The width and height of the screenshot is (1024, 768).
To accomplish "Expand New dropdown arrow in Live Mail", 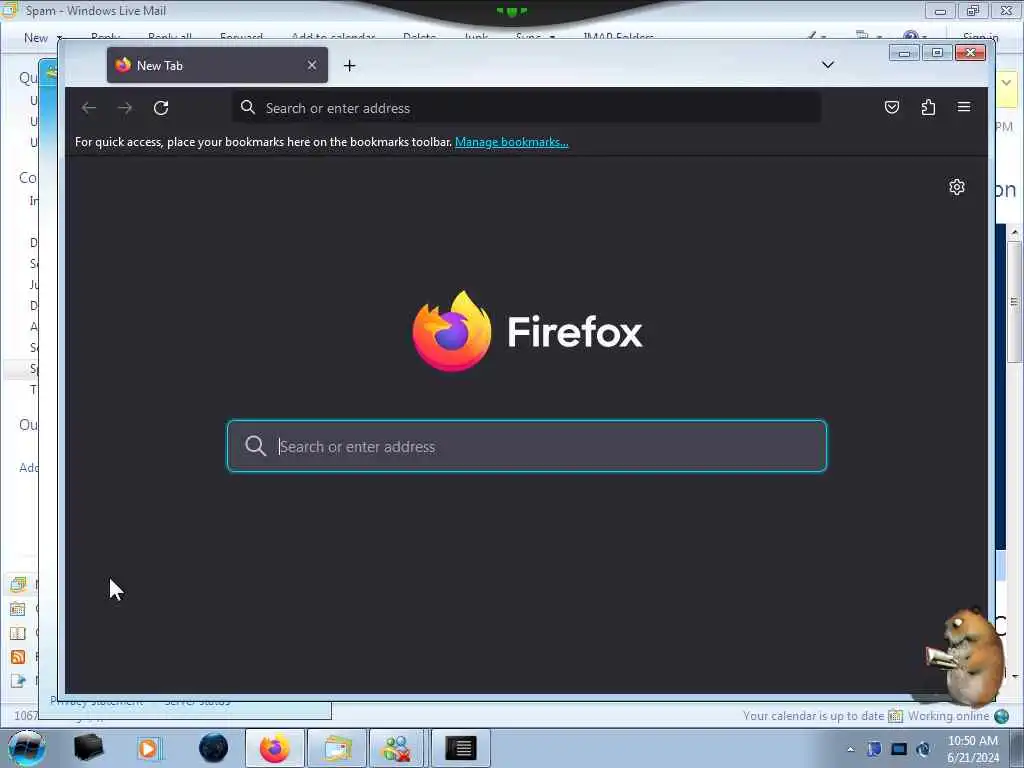I will pos(59,38).
